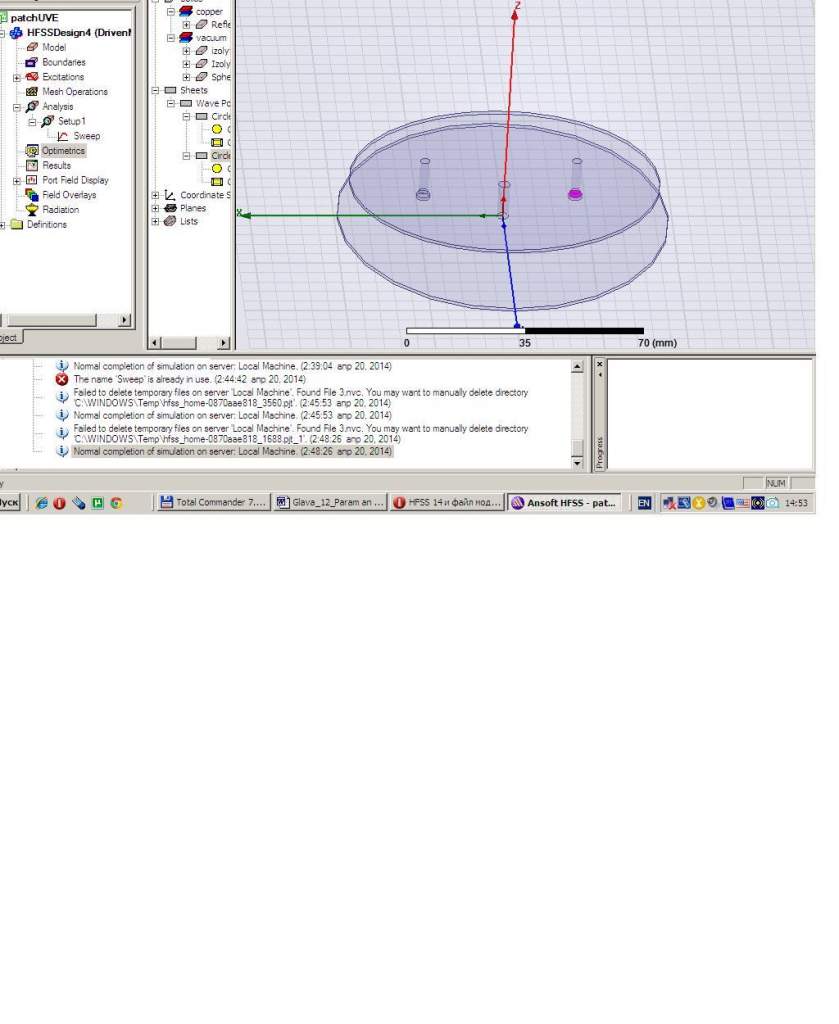Expand the Planes node
The image size is (839, 1024).
(155, 208)
